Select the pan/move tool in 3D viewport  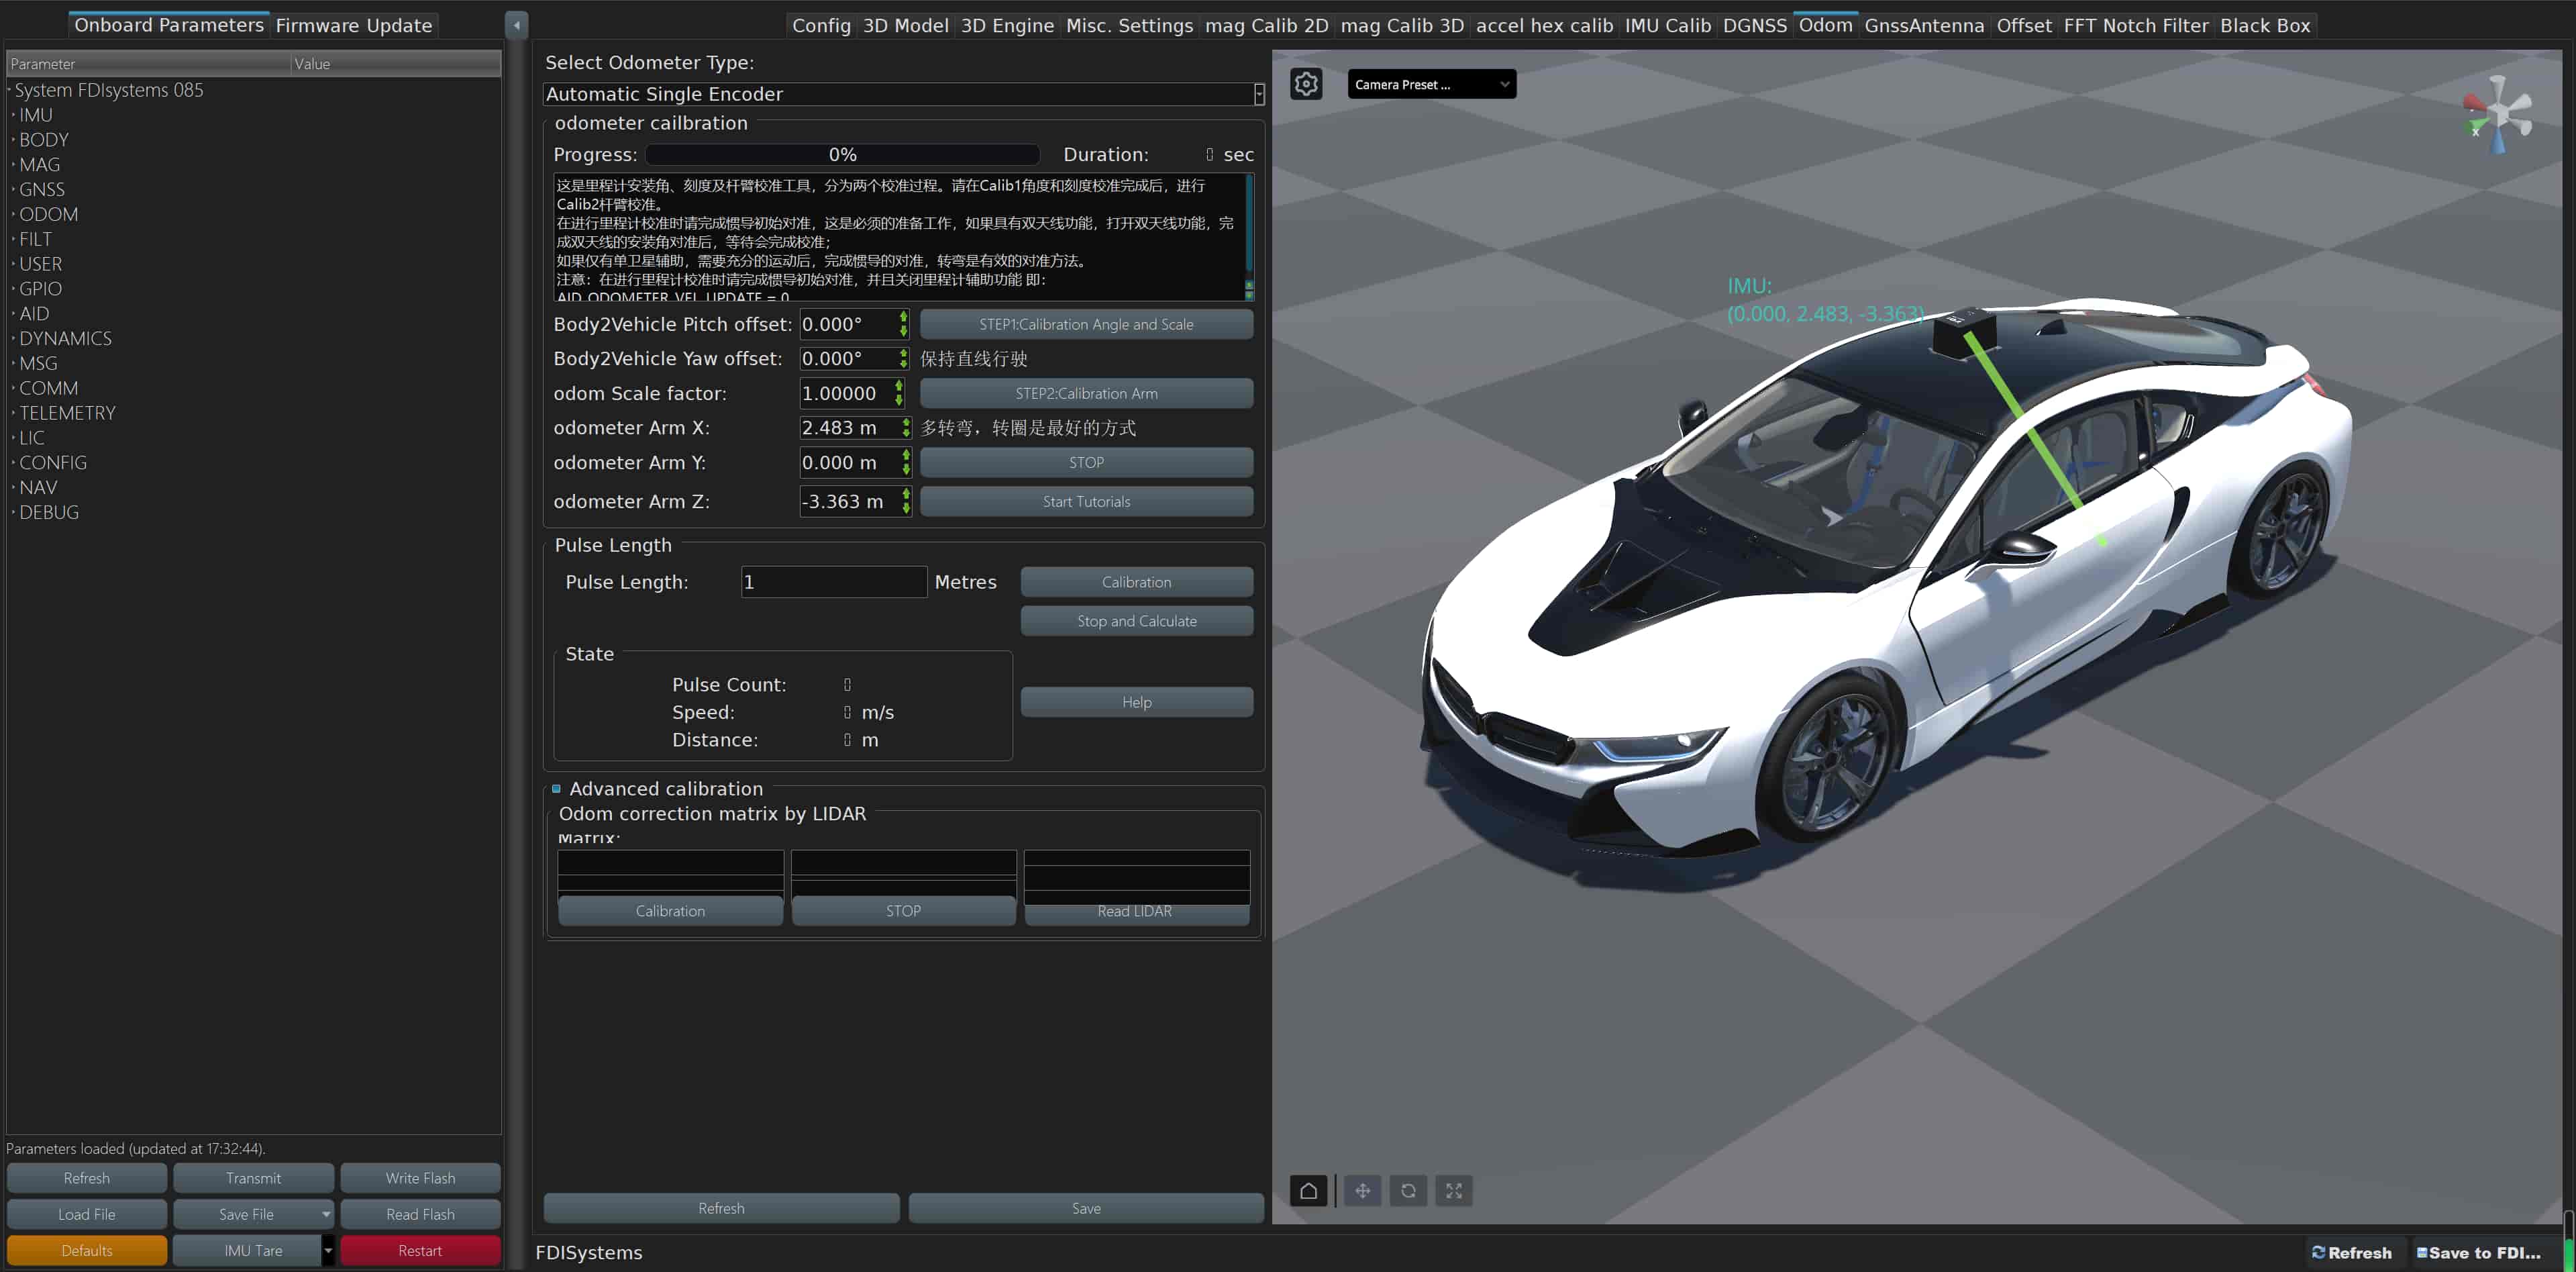pos(1362,1190)
